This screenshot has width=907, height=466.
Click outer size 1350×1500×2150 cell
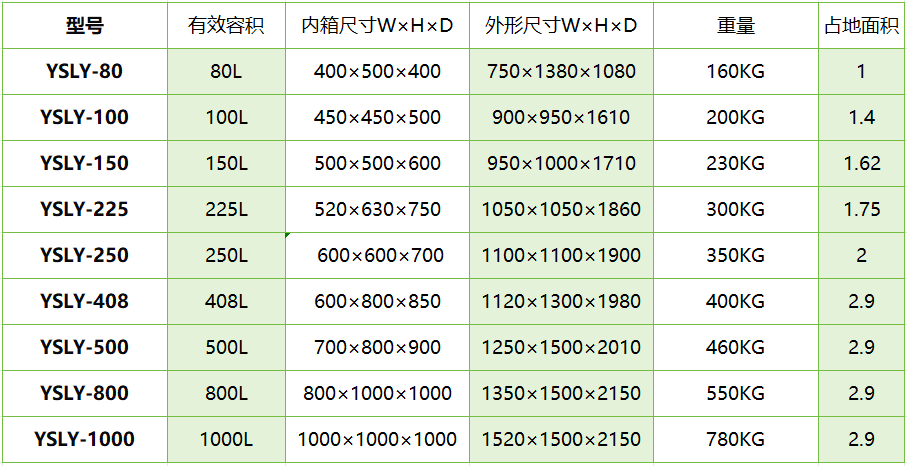click(x=561, y=394)
